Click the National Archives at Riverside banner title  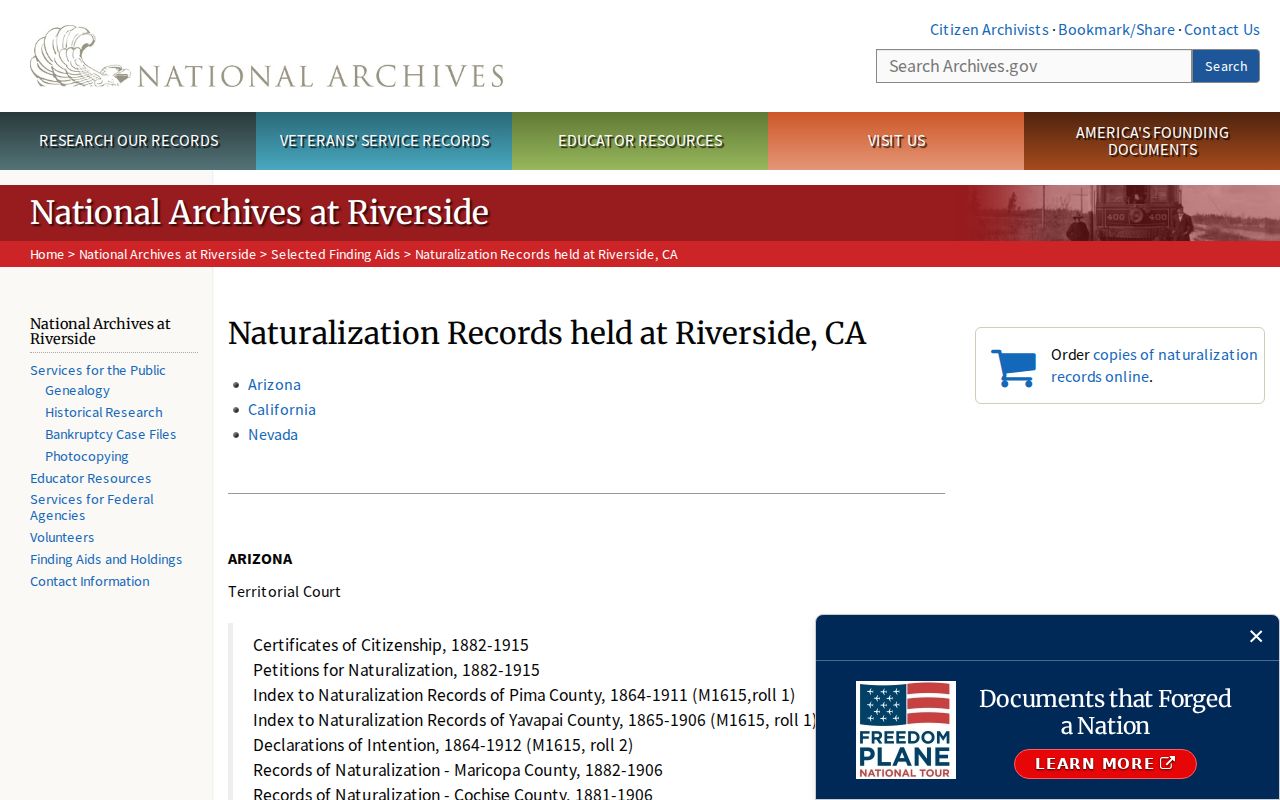click(x=259, y=213)
